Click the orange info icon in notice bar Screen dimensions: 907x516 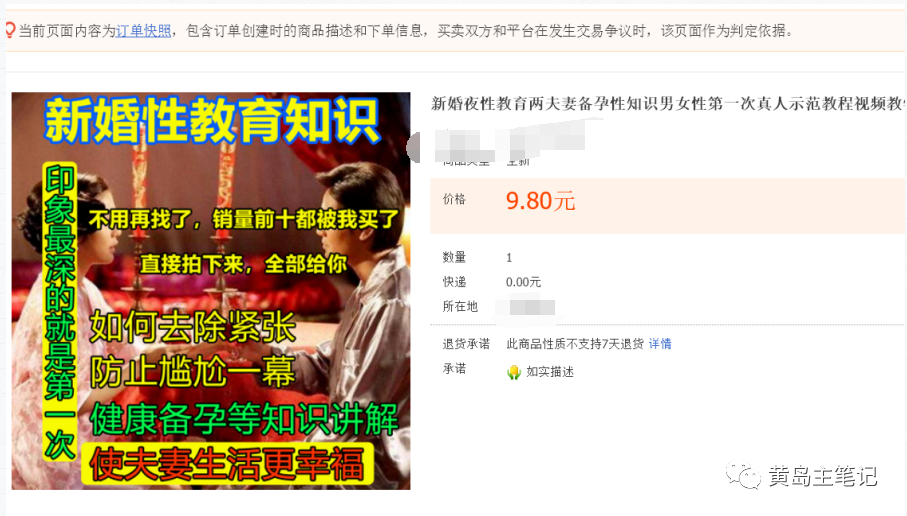[x=10, y=30]
